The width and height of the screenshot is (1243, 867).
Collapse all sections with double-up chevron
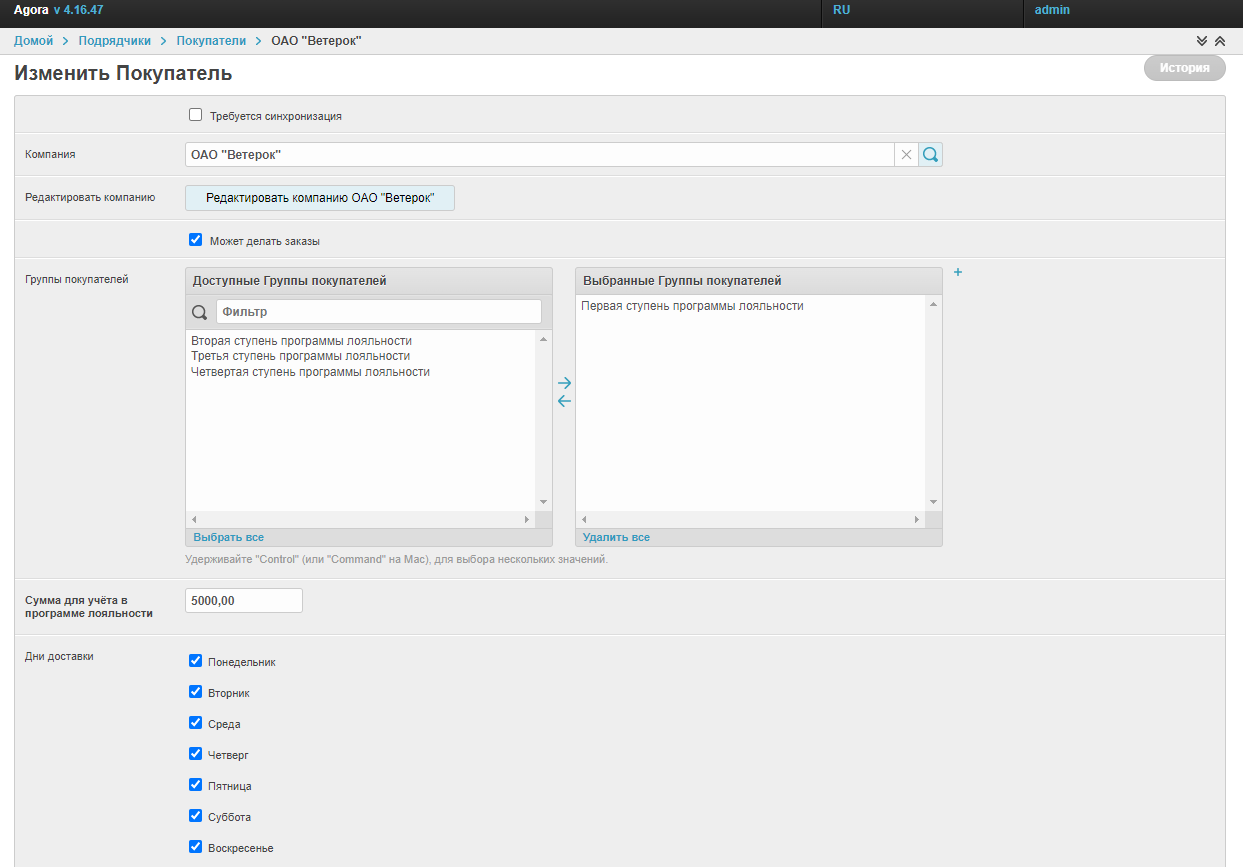pos(1219,41)
